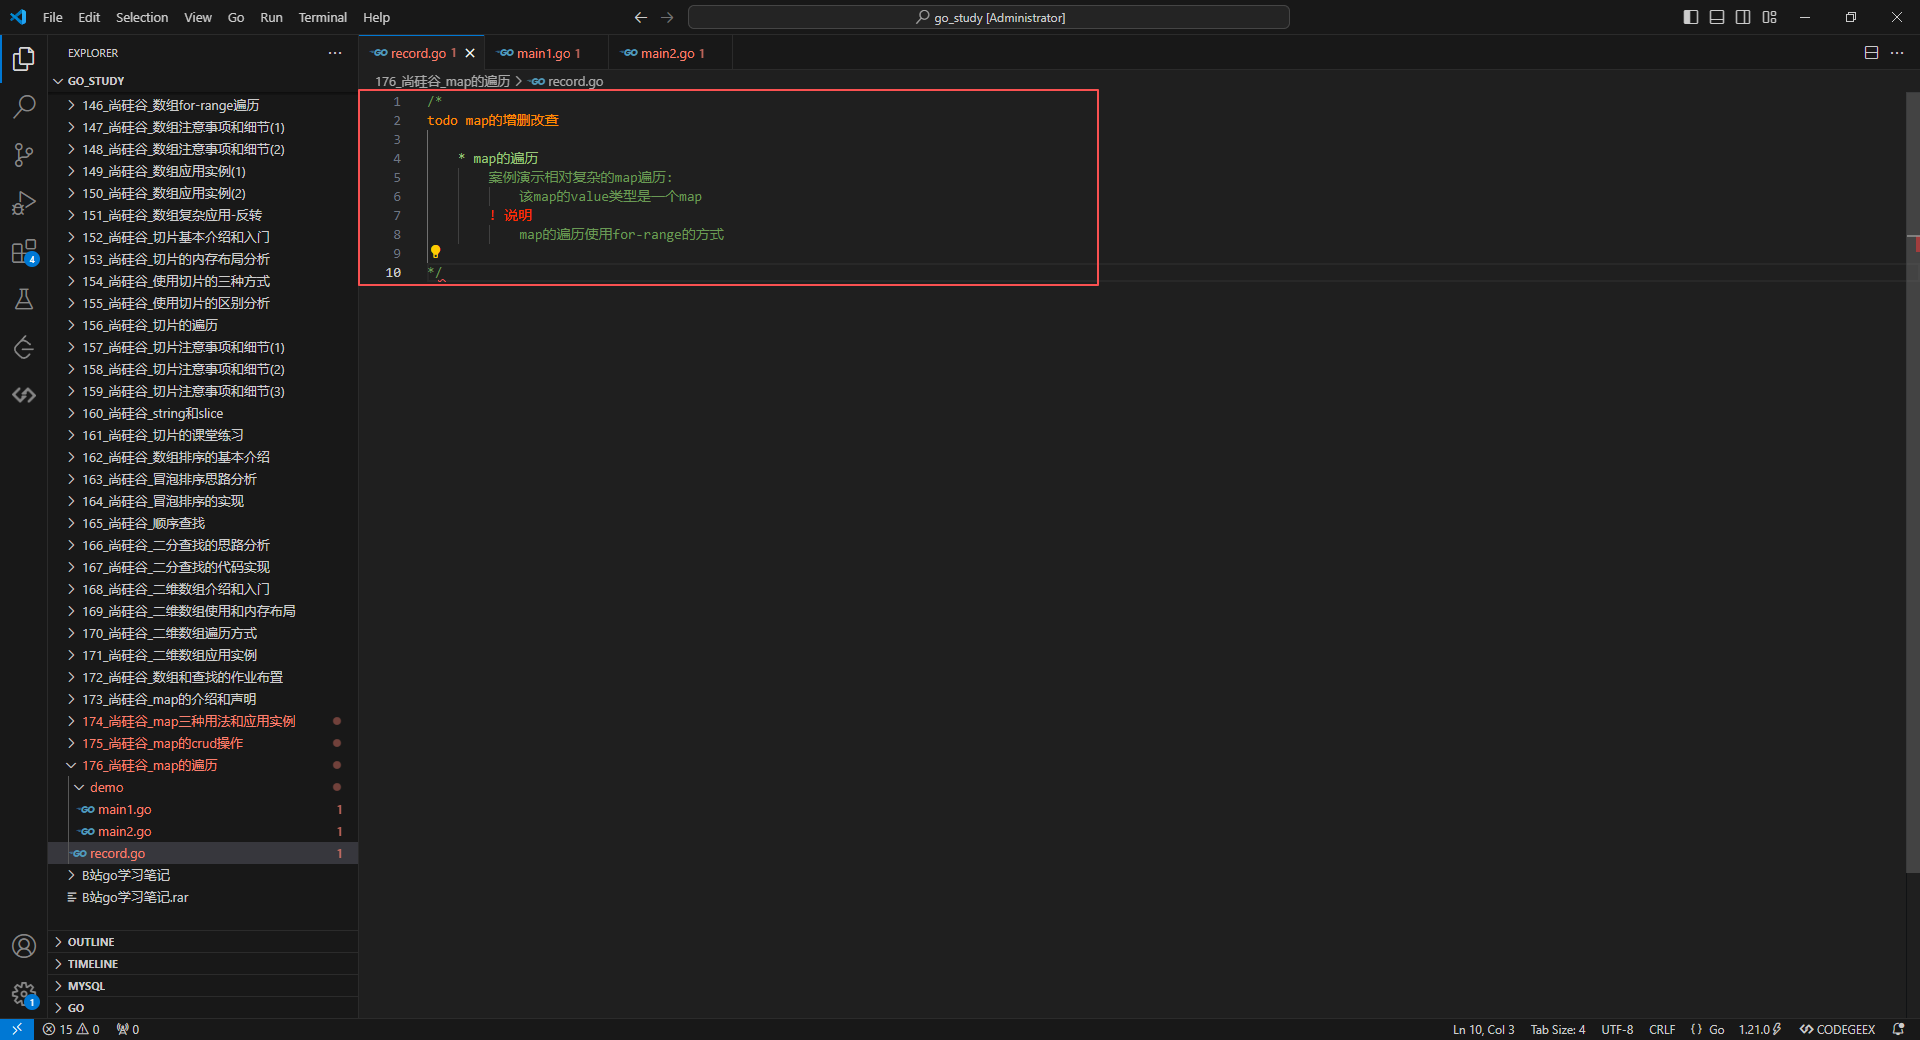Click the remote window indicator in status bar

17,1029
